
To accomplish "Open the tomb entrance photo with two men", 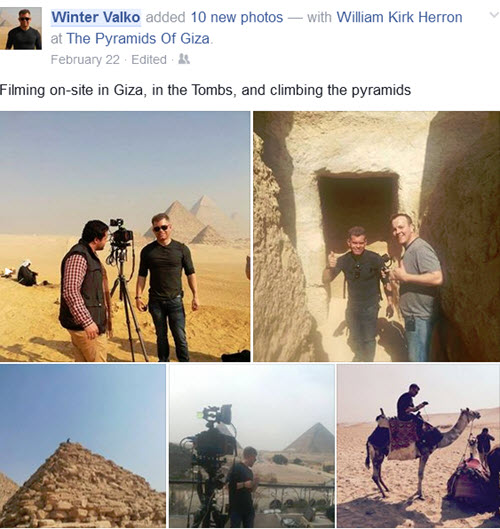I will (x=377, y=236).
